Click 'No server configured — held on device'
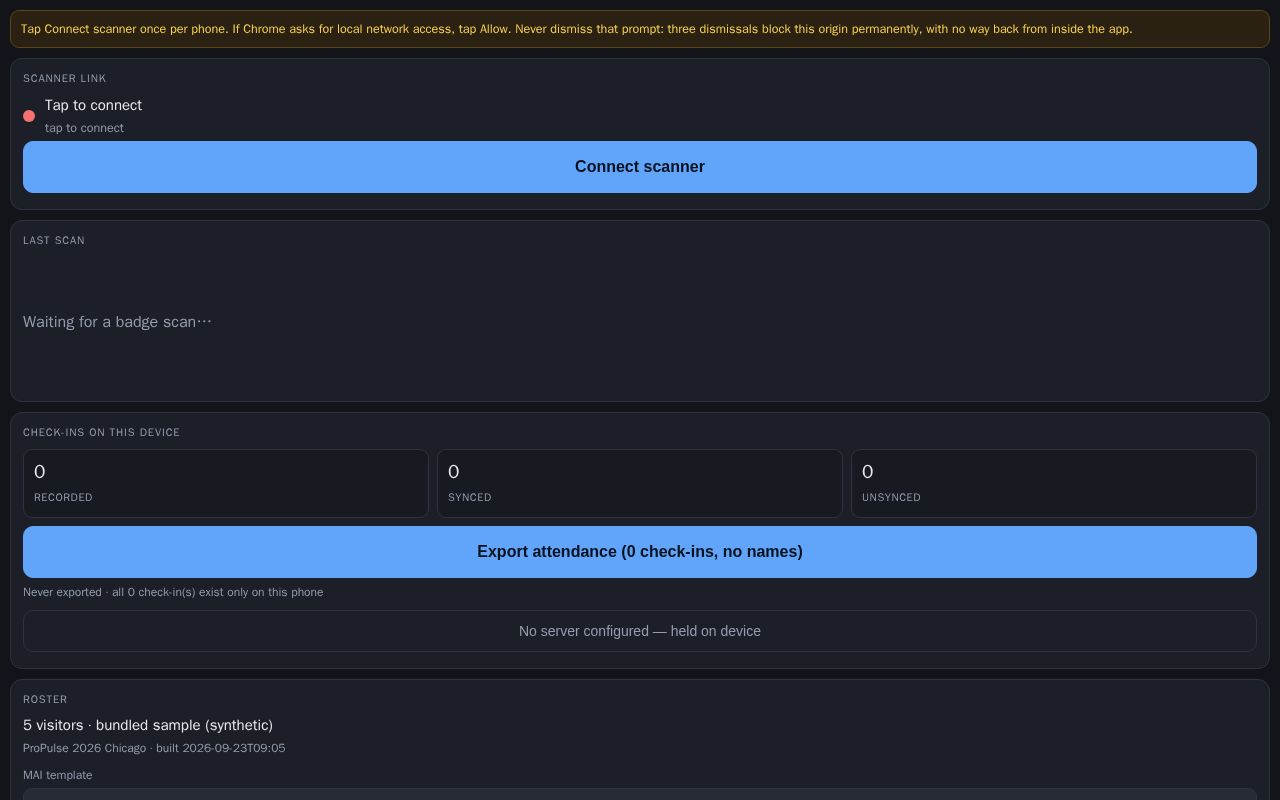Screen dimensions: 1280x800 640,631
